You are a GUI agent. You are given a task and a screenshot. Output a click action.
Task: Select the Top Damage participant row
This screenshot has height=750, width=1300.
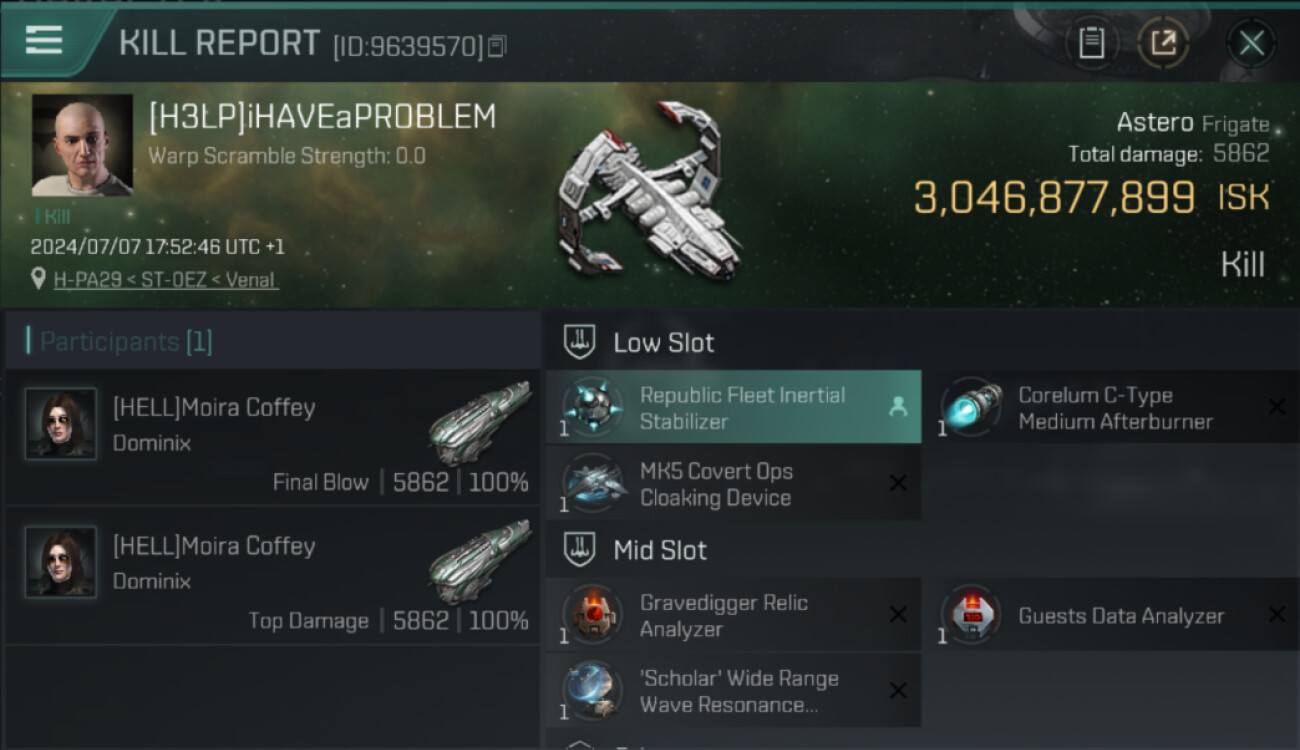pyautogui.click(x=272, y=576)
